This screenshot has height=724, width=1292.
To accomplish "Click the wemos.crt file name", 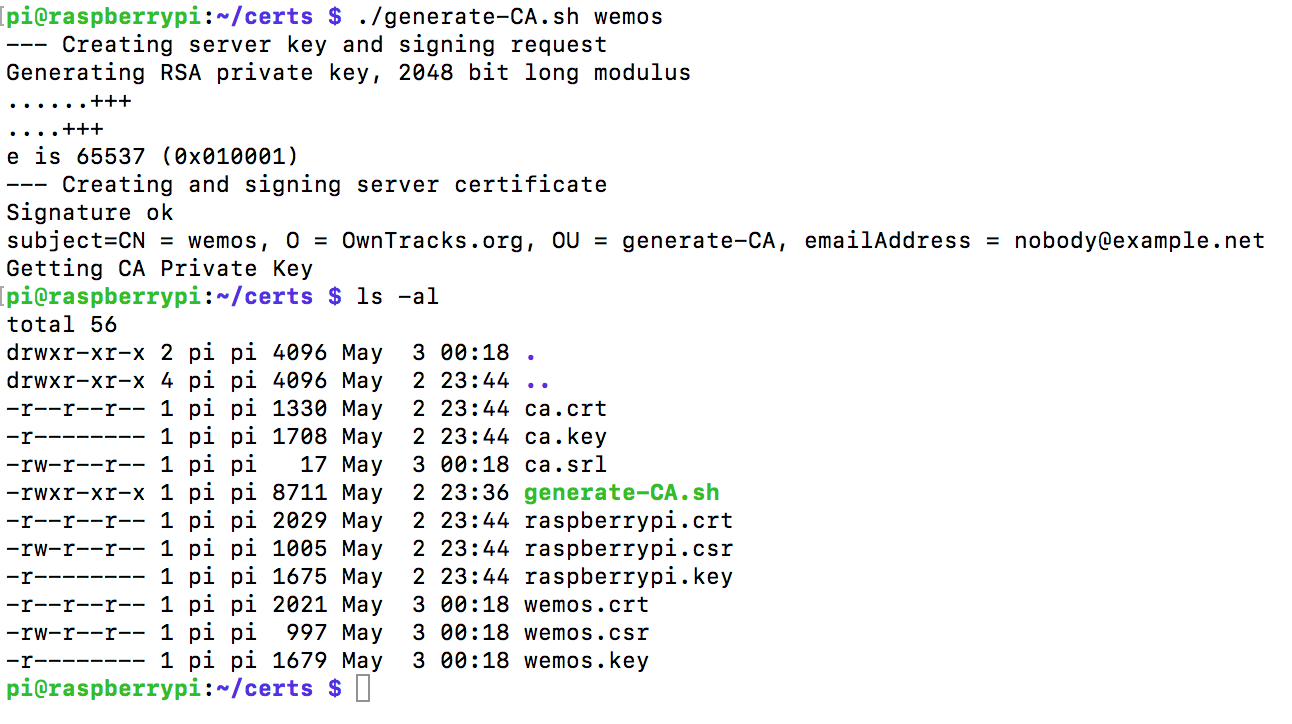I will 586,605.
